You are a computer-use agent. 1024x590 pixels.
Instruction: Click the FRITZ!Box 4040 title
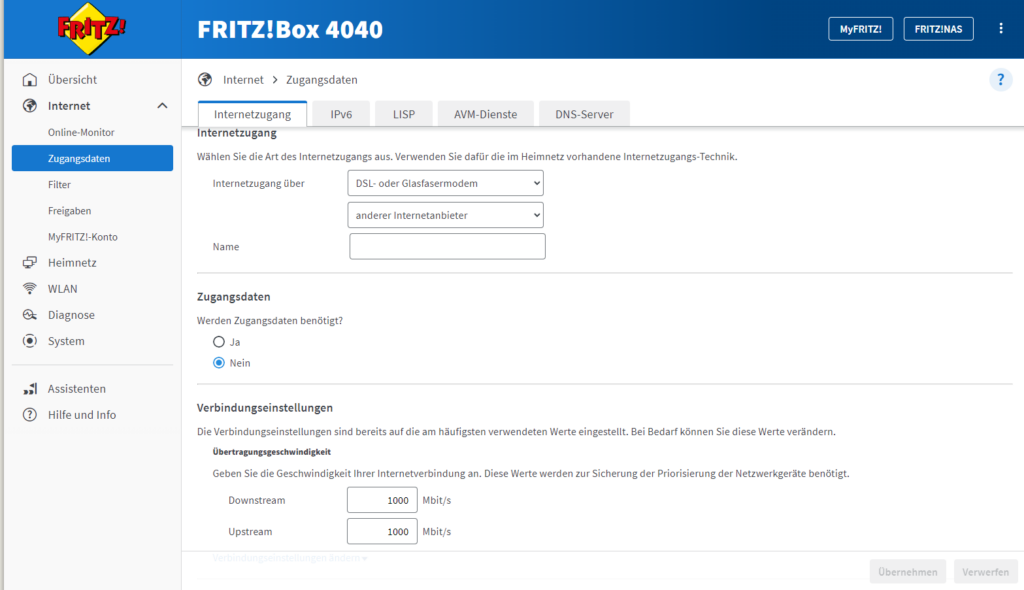click(290, 29)
